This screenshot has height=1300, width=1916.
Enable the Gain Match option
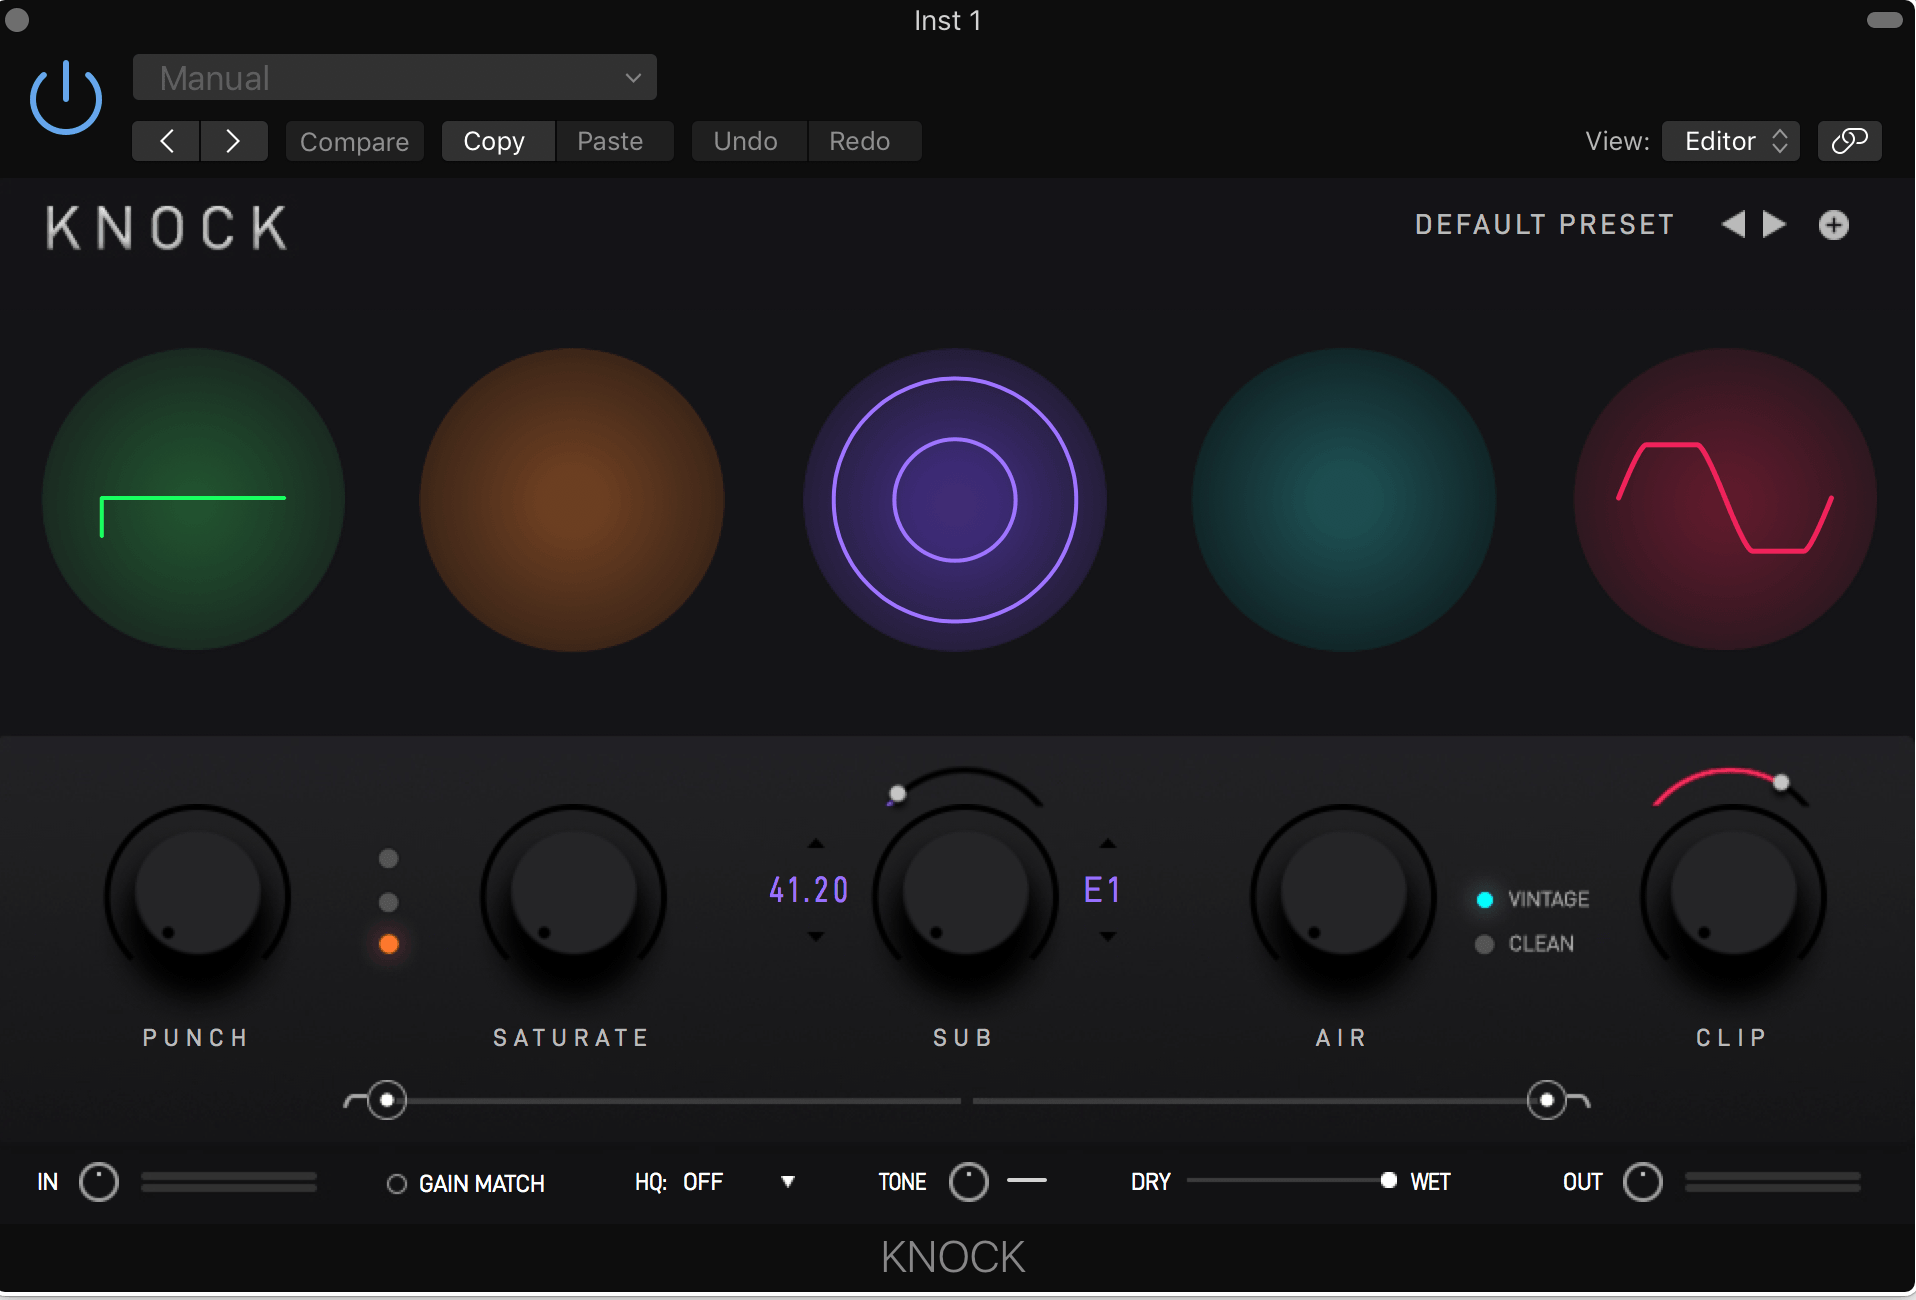click(x=397, y=1184)
